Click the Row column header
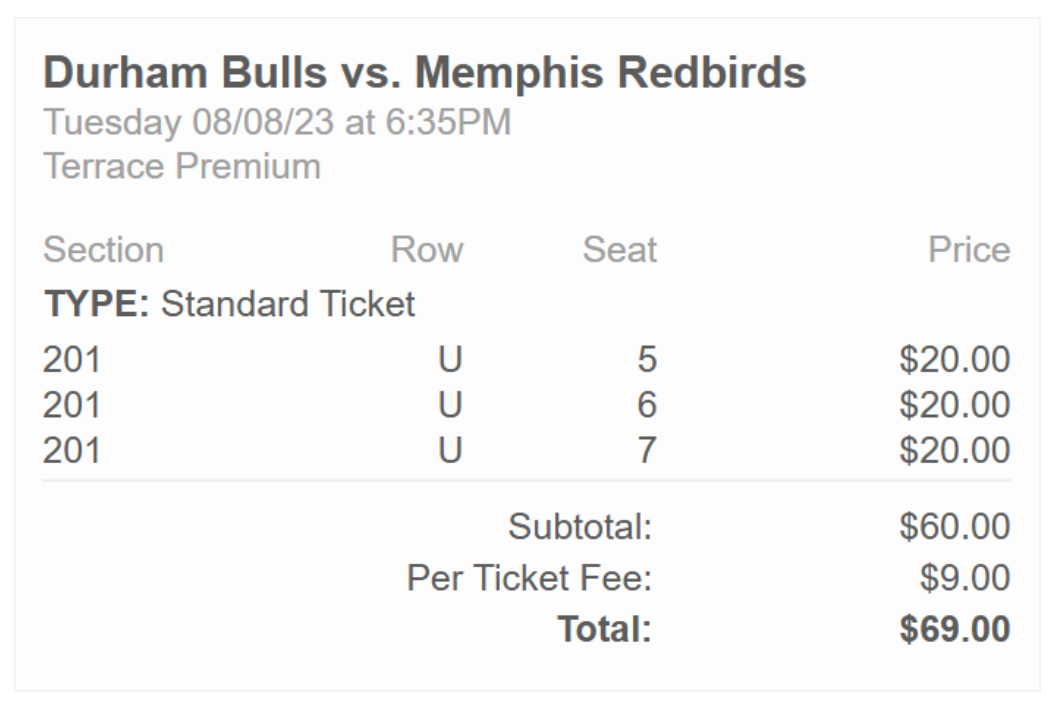The image size is (1062, 708). pos(427,250)
